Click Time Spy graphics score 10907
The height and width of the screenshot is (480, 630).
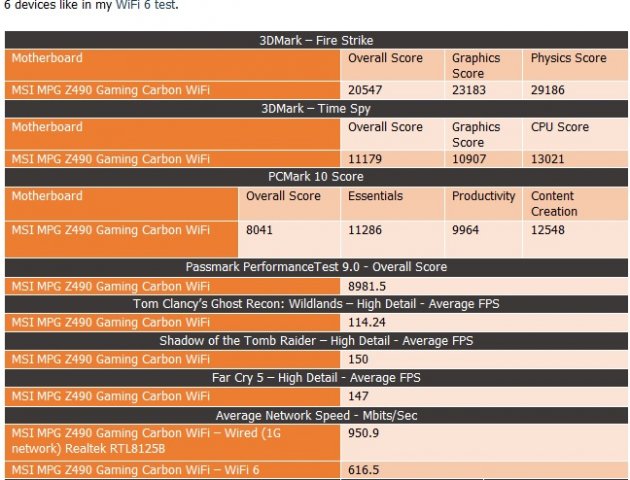[469, 159]
